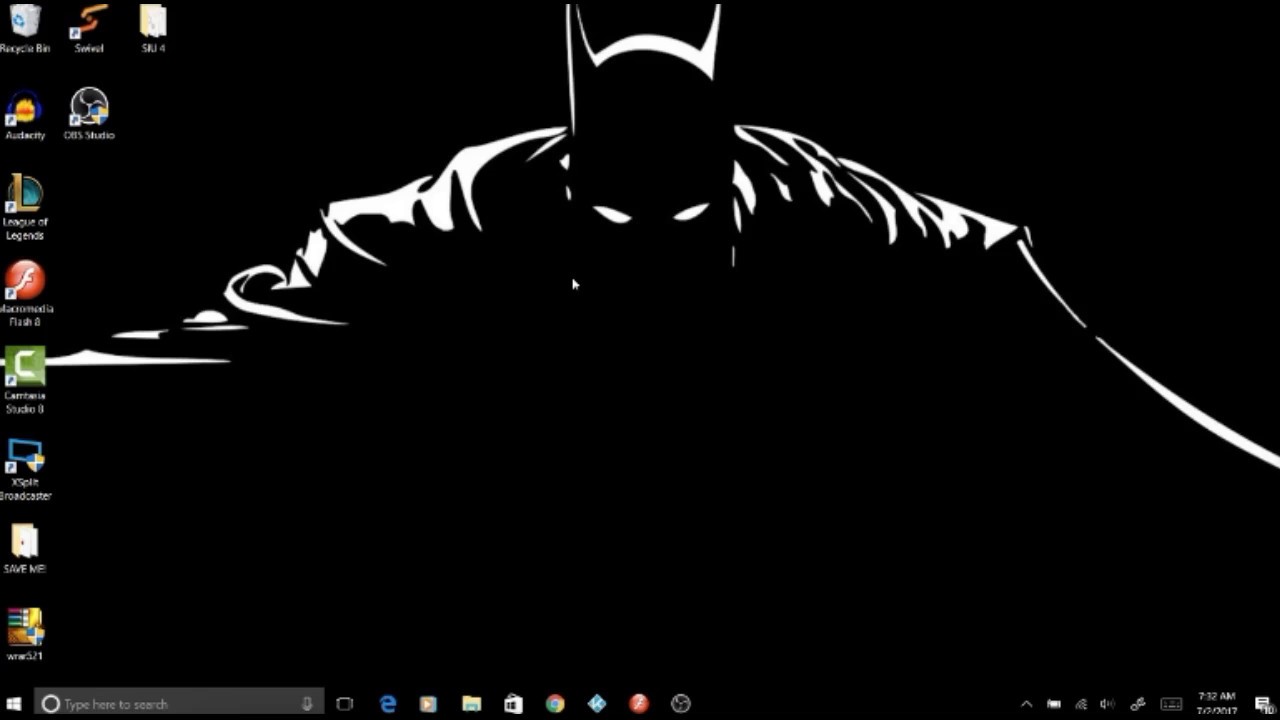The width and height of the screenshot is (1280, 720).
Task: Launch Google Chrome from the taskbar
Action: click(555, 704)
